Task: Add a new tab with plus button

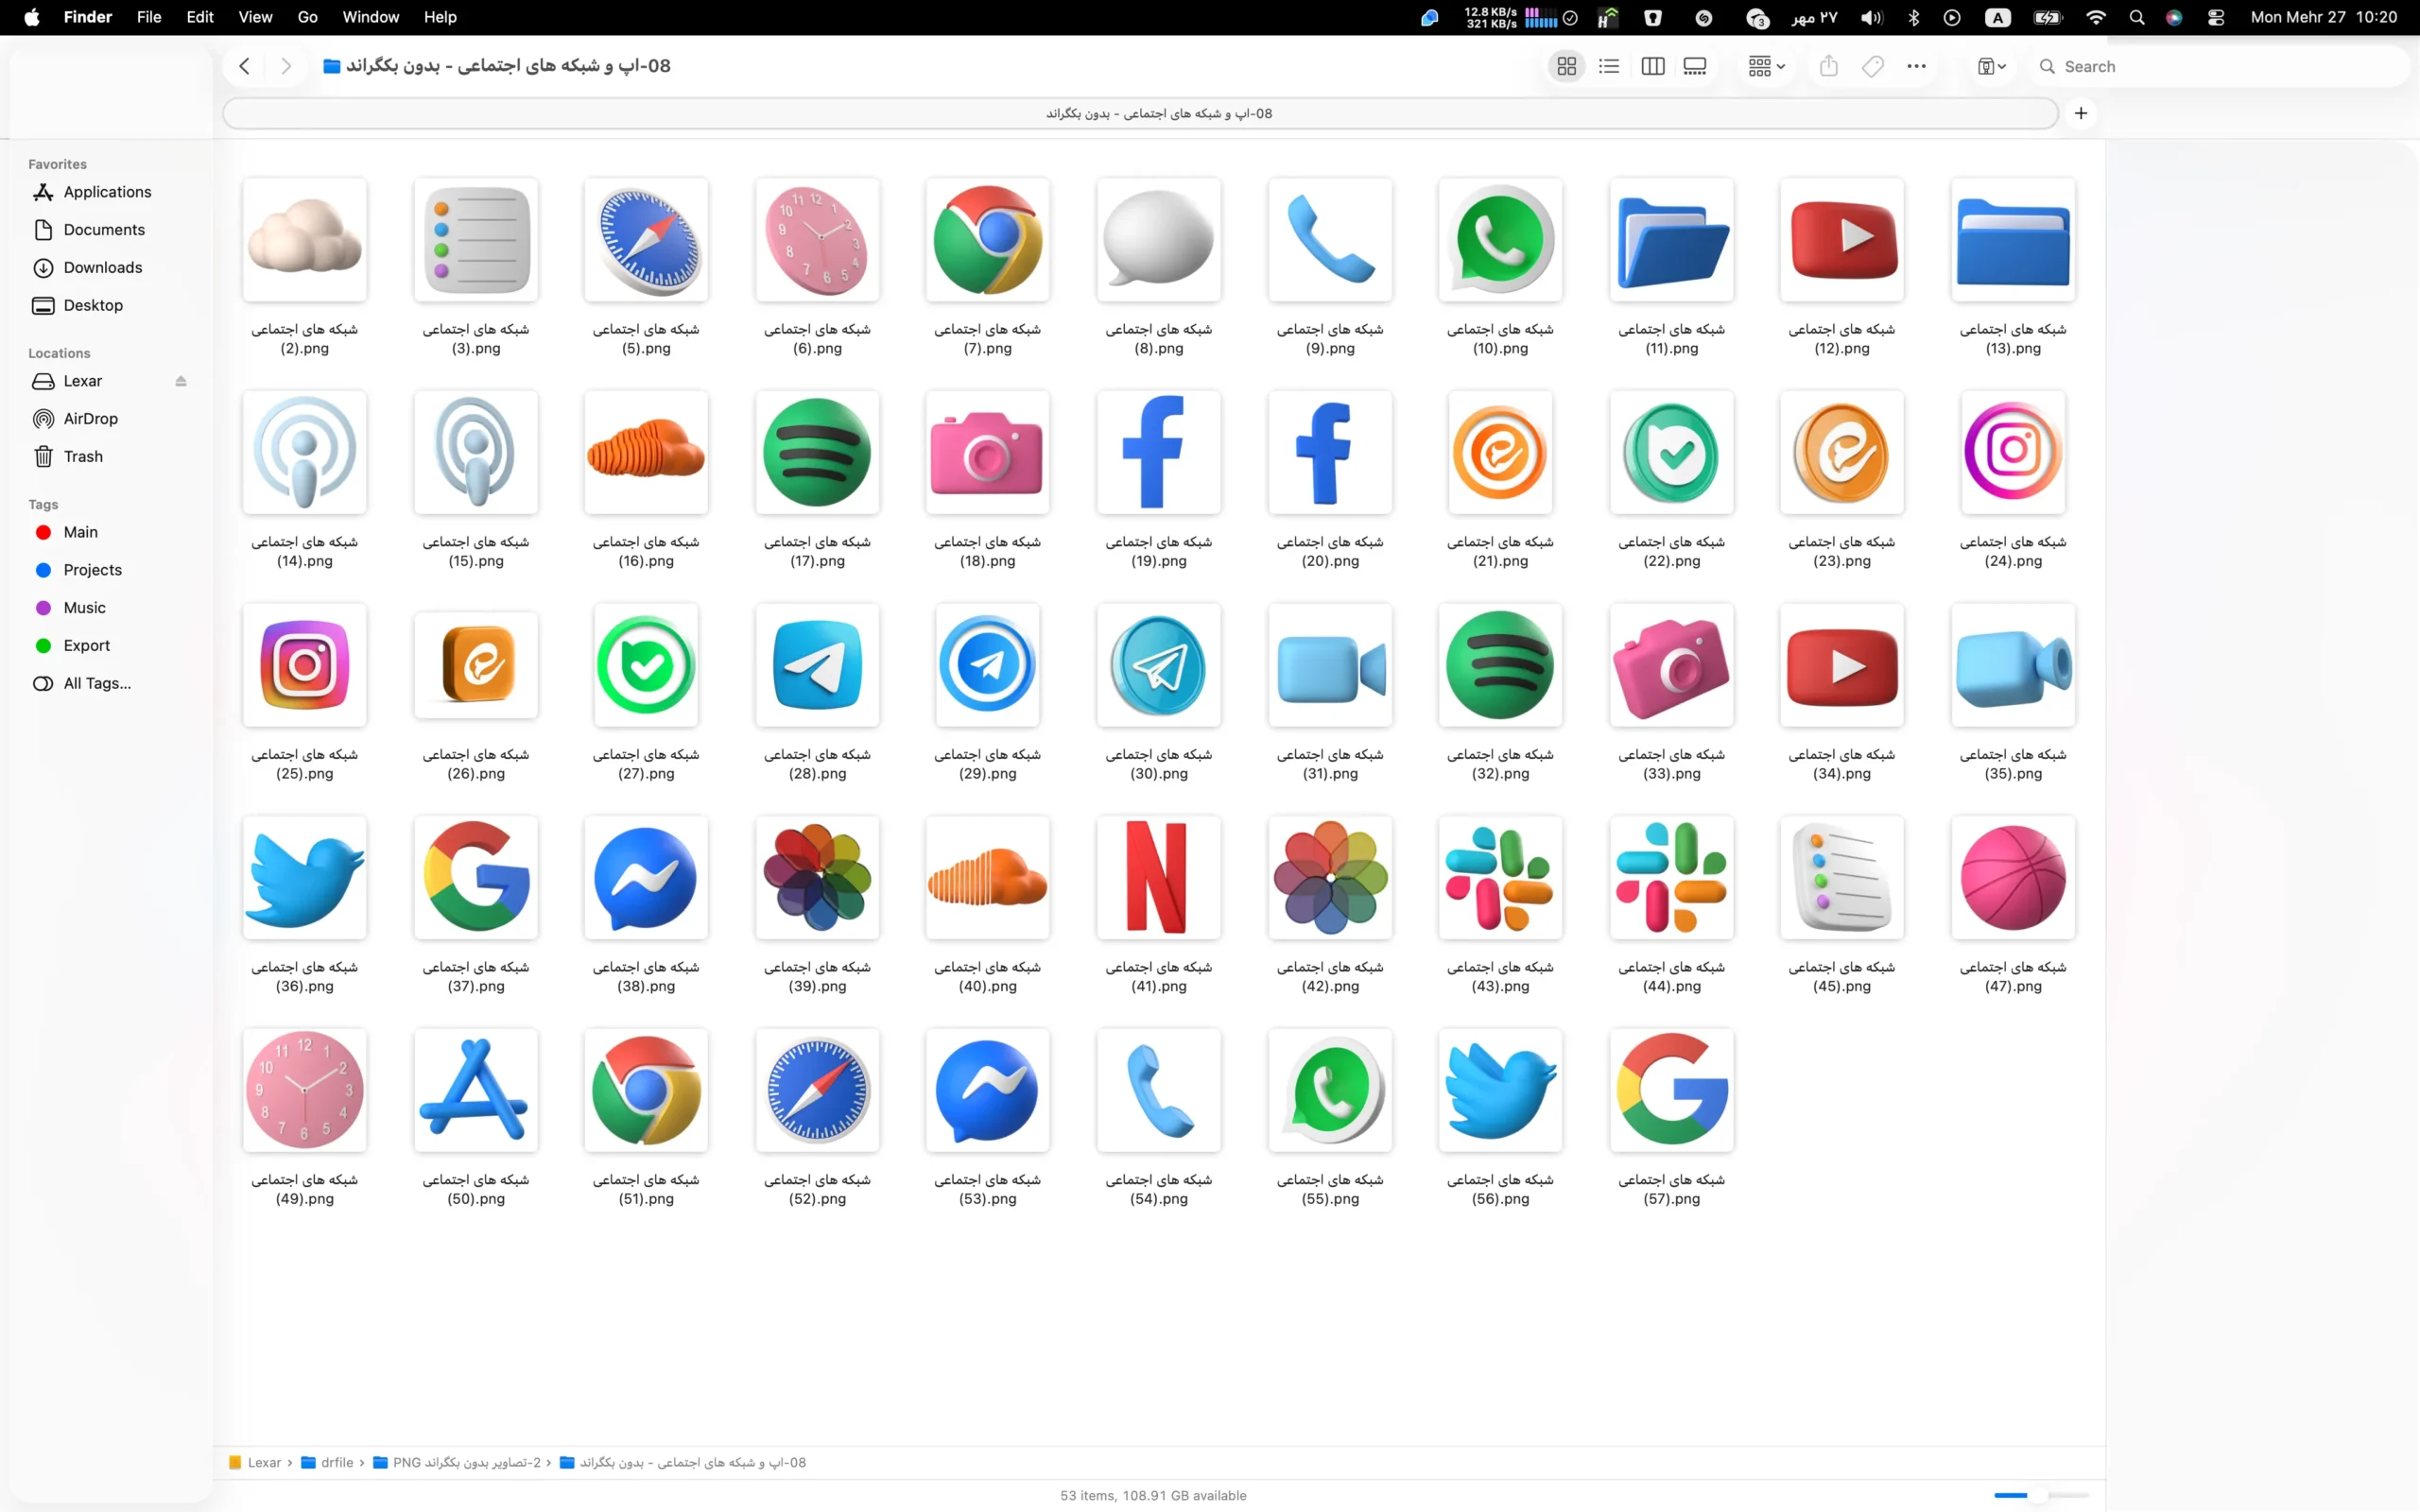Action: [2081, 113]
